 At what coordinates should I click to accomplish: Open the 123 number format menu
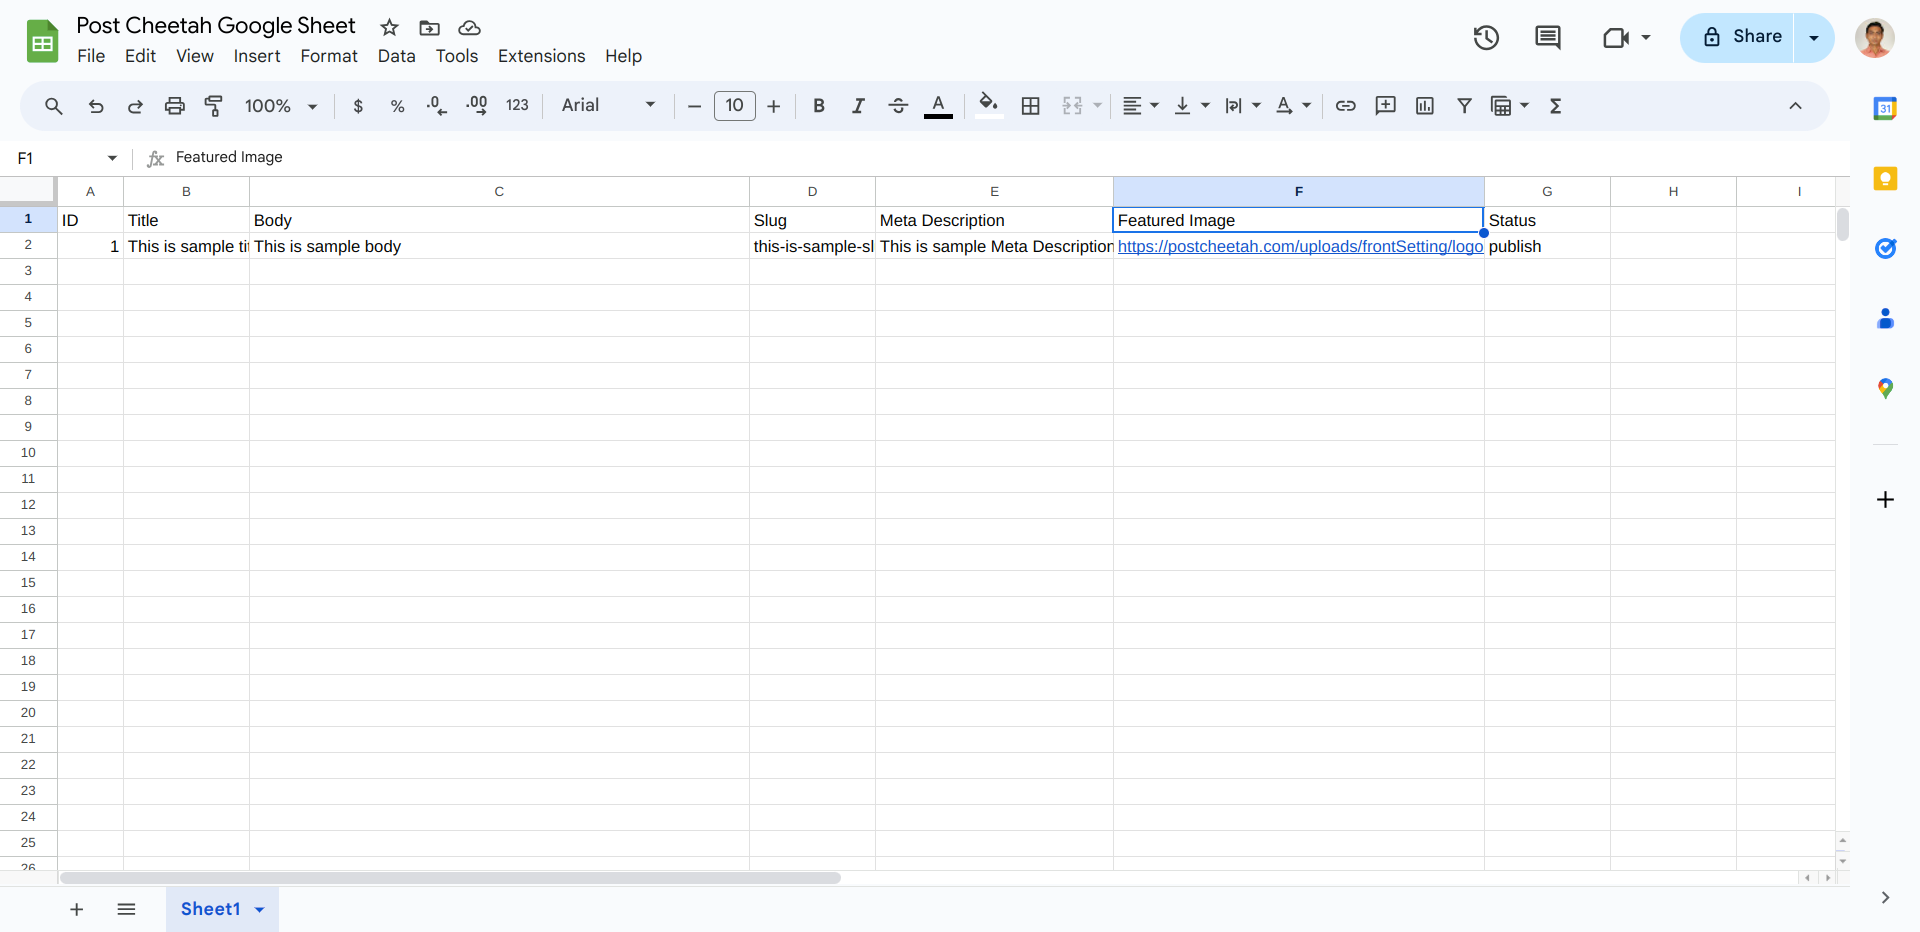tap(517, 105)
